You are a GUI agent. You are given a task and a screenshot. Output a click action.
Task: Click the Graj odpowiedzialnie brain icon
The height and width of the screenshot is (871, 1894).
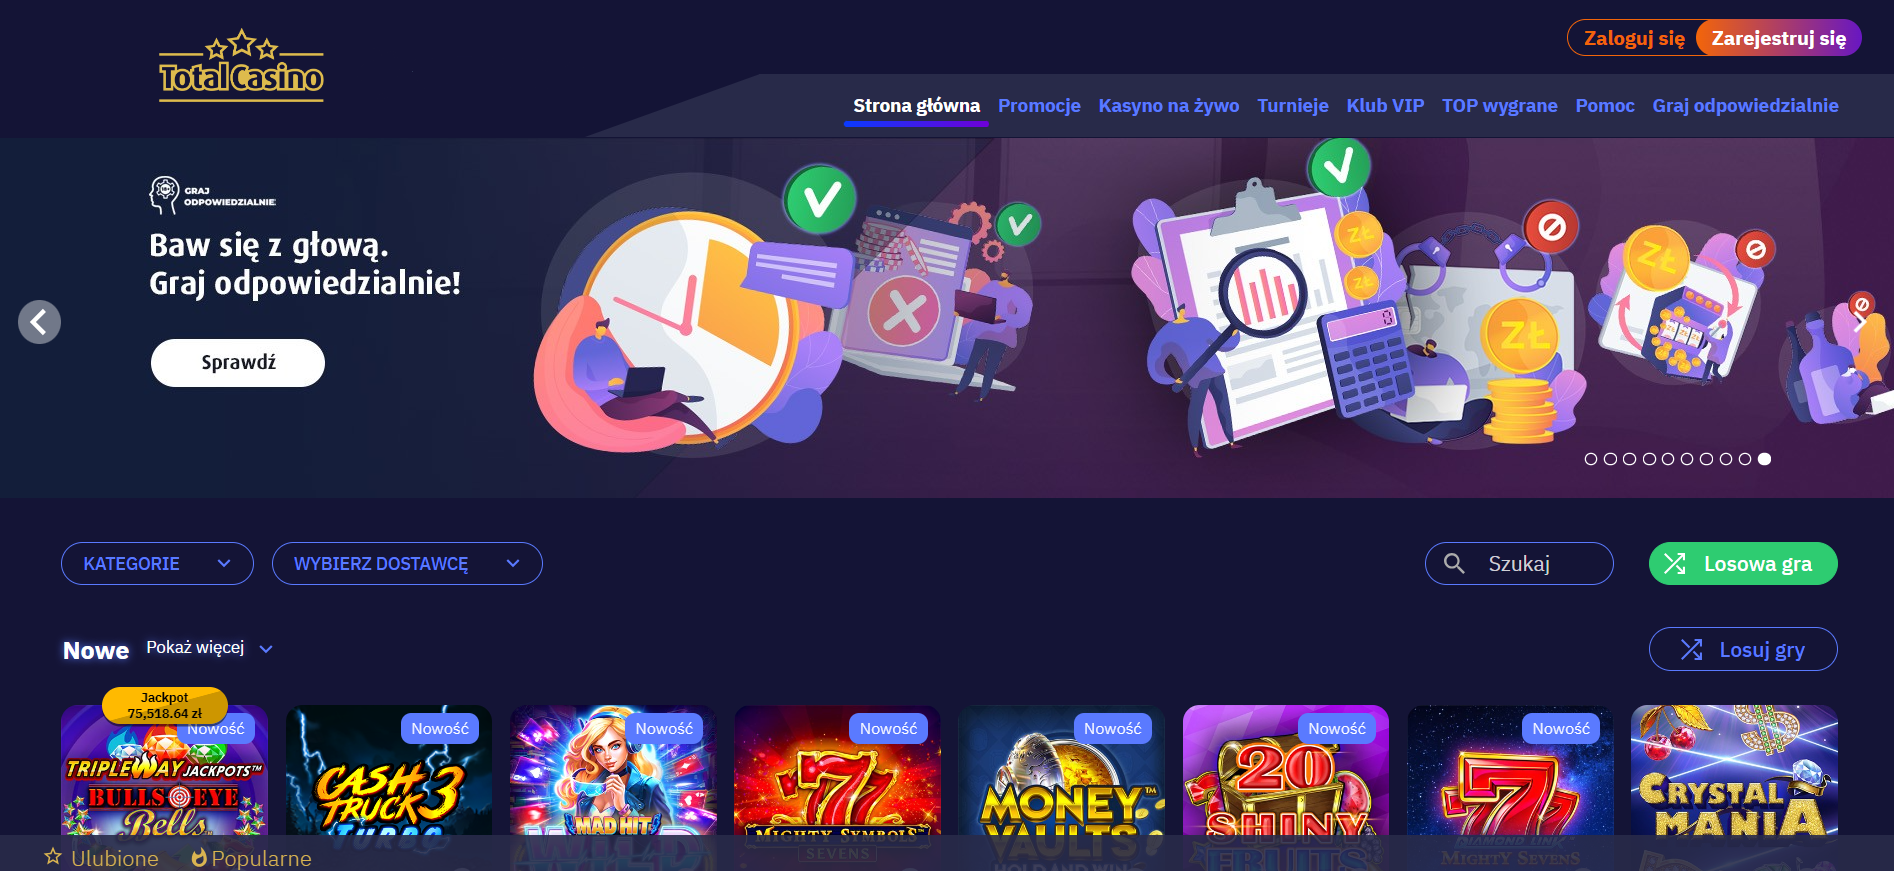(164, 194)
